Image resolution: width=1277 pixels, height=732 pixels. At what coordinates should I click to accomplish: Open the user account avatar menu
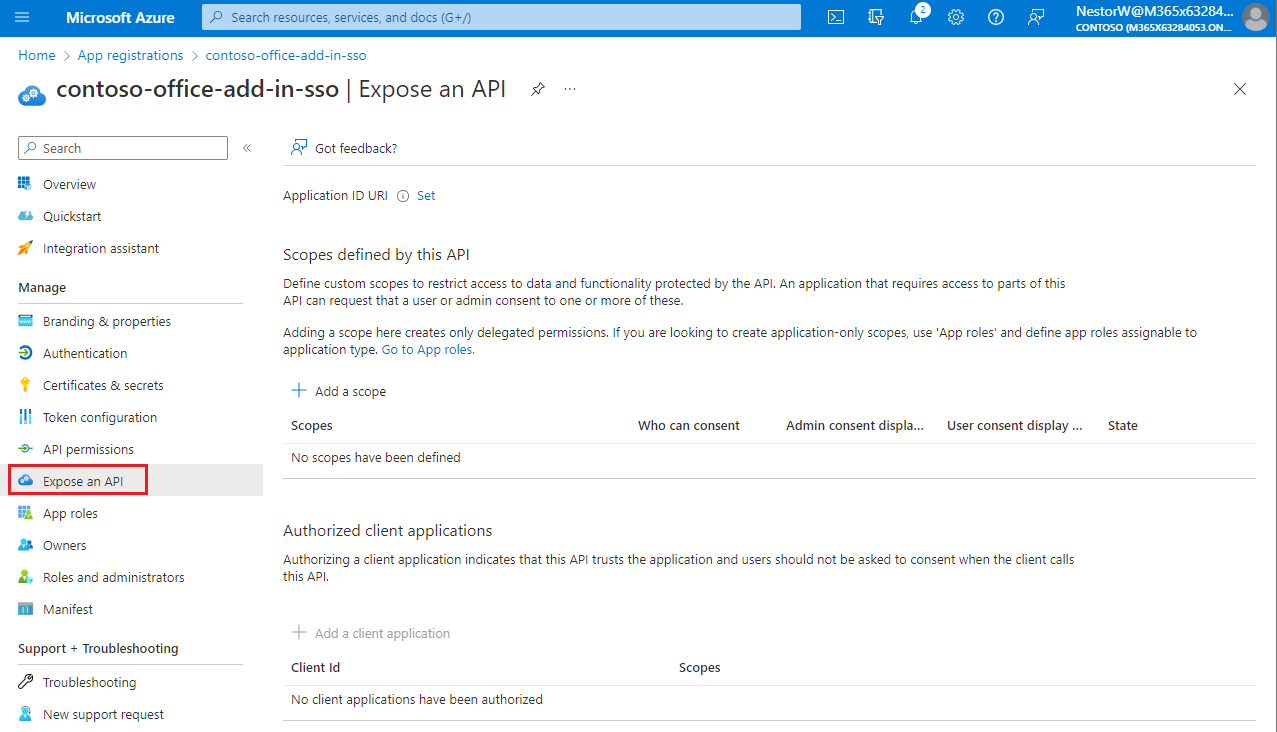coord(1255,17)
